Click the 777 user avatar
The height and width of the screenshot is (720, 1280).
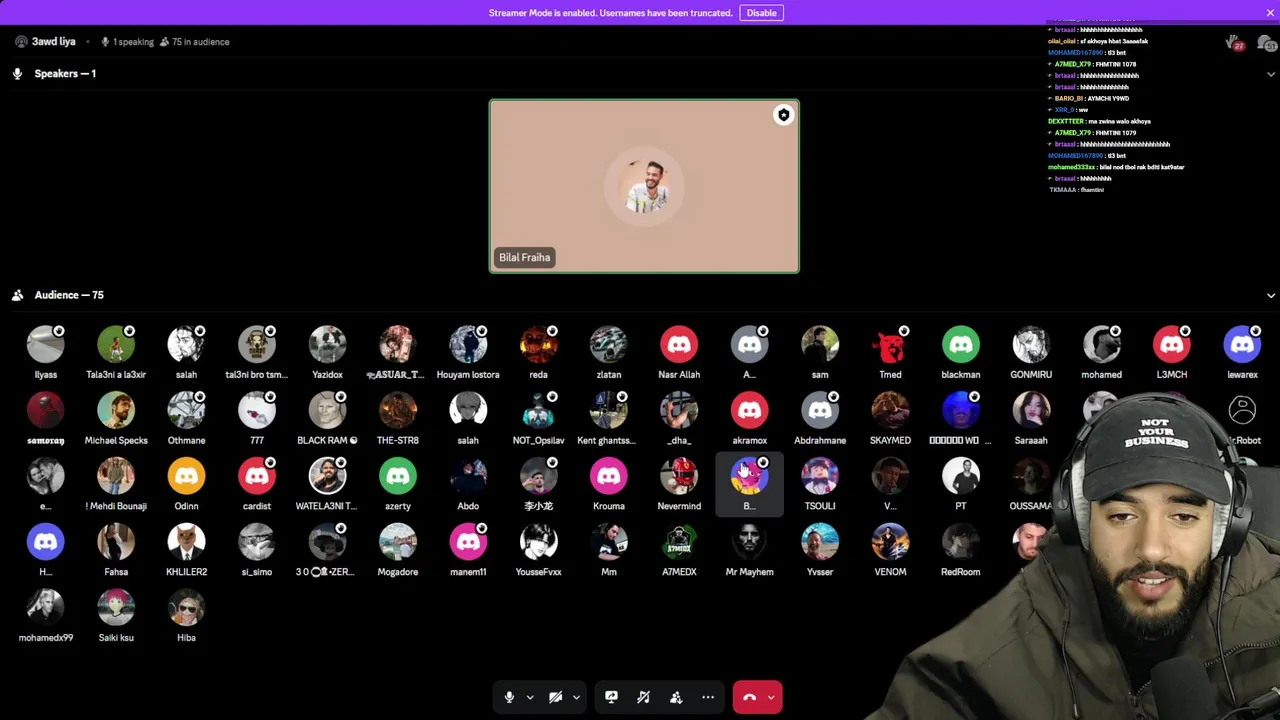(257, 410)
